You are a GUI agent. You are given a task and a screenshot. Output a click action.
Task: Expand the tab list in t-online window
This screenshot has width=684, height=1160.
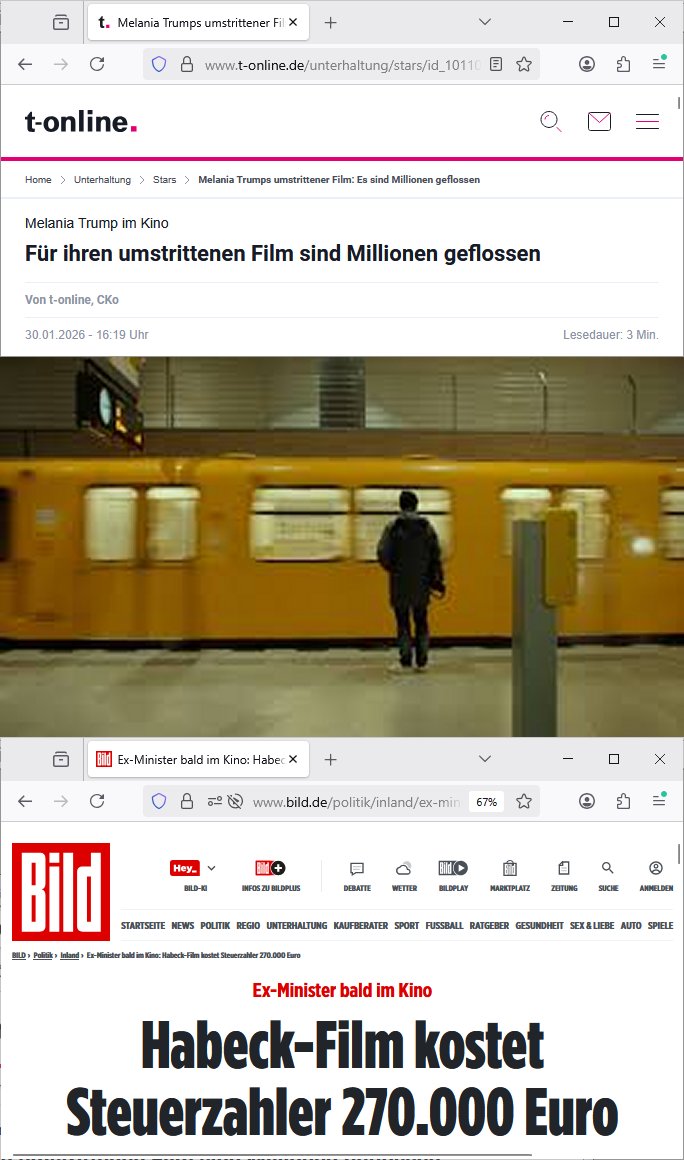tap(485, 22)
